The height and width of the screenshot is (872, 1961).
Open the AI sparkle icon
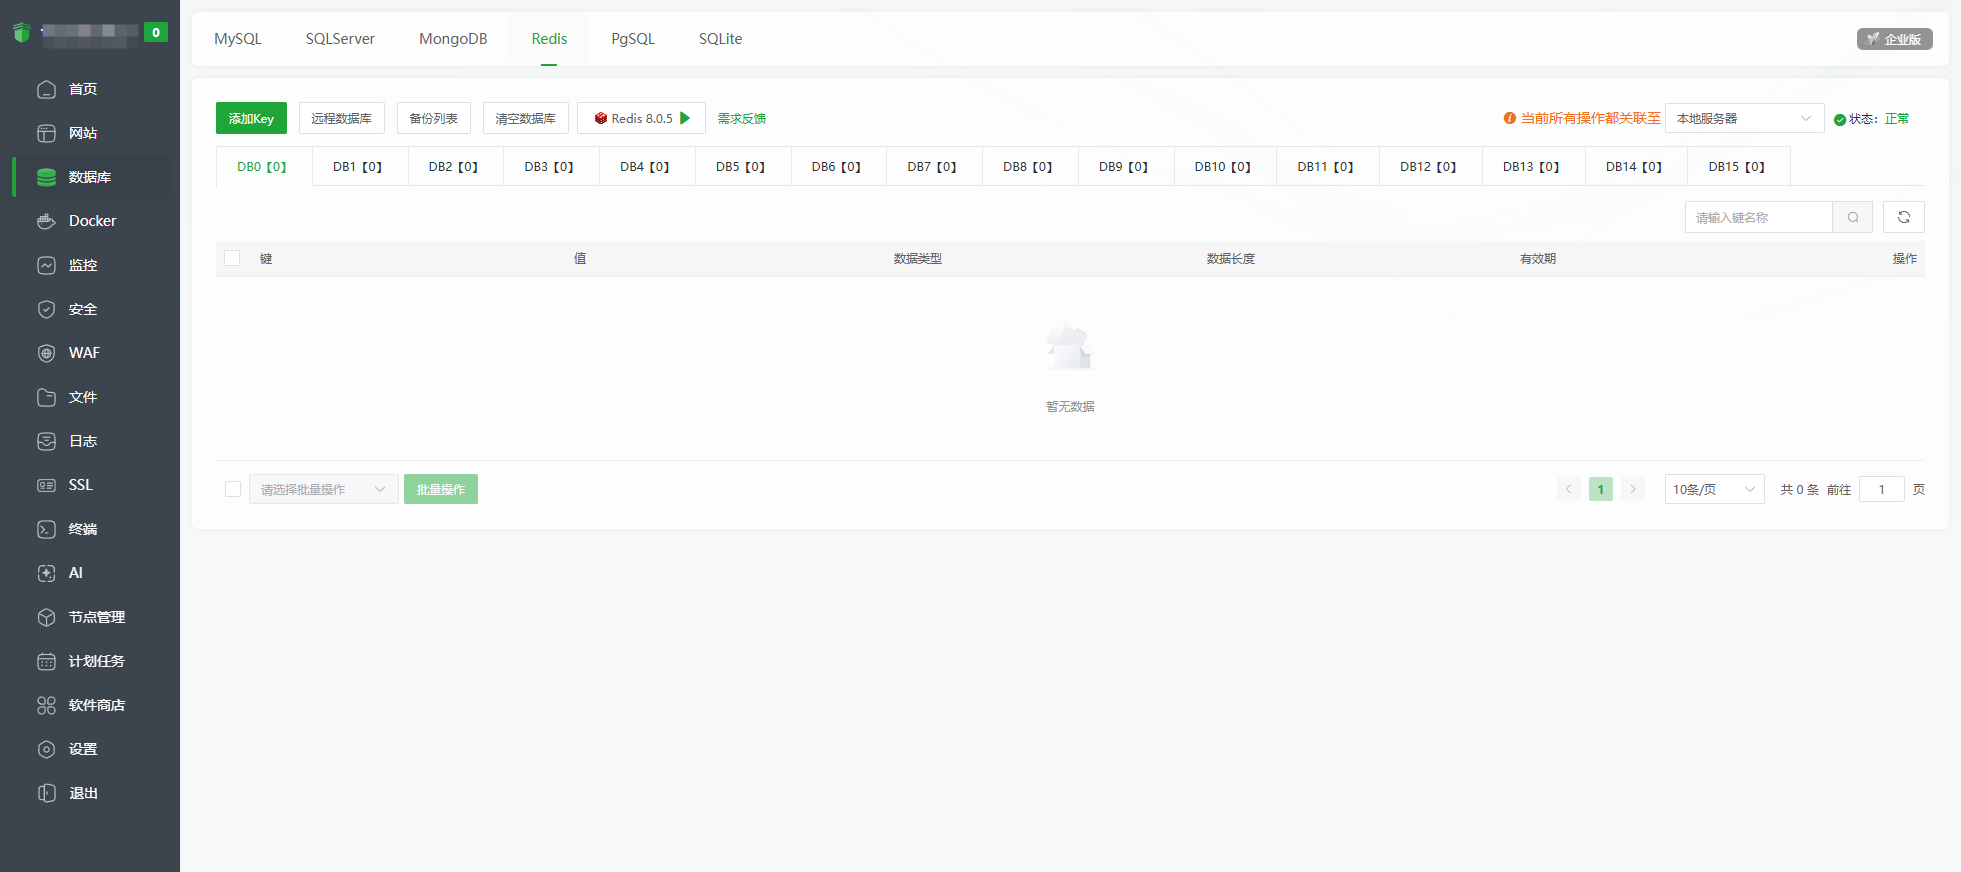click(x=46, y=573)
